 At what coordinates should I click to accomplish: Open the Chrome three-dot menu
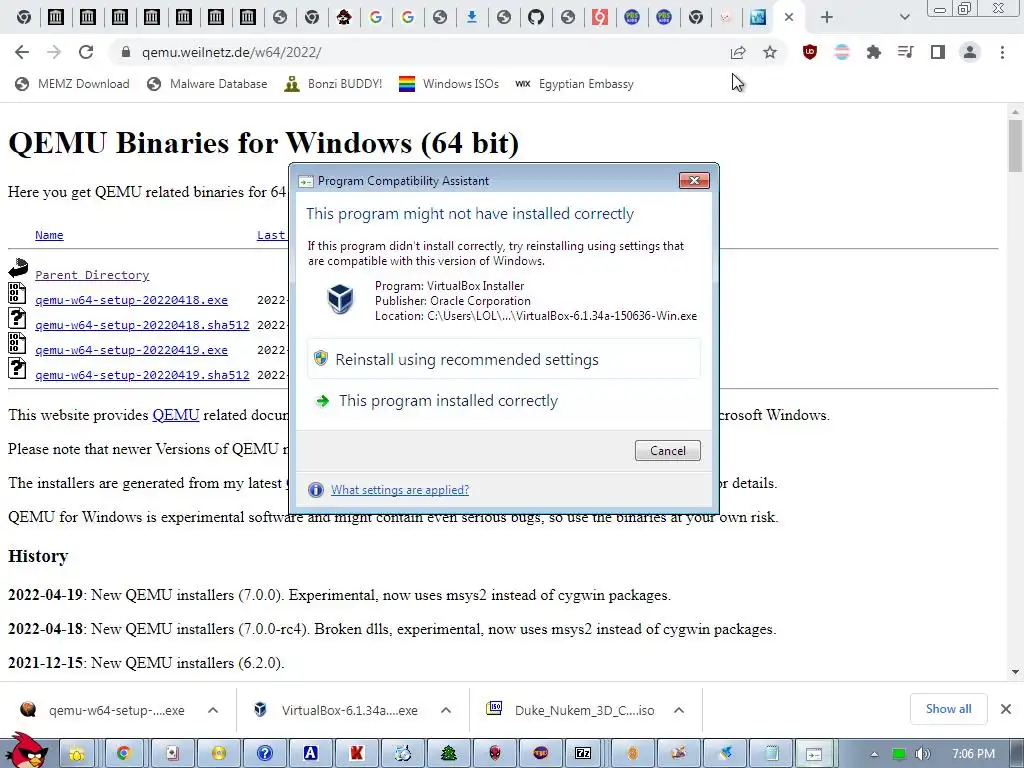[1002, 52]
